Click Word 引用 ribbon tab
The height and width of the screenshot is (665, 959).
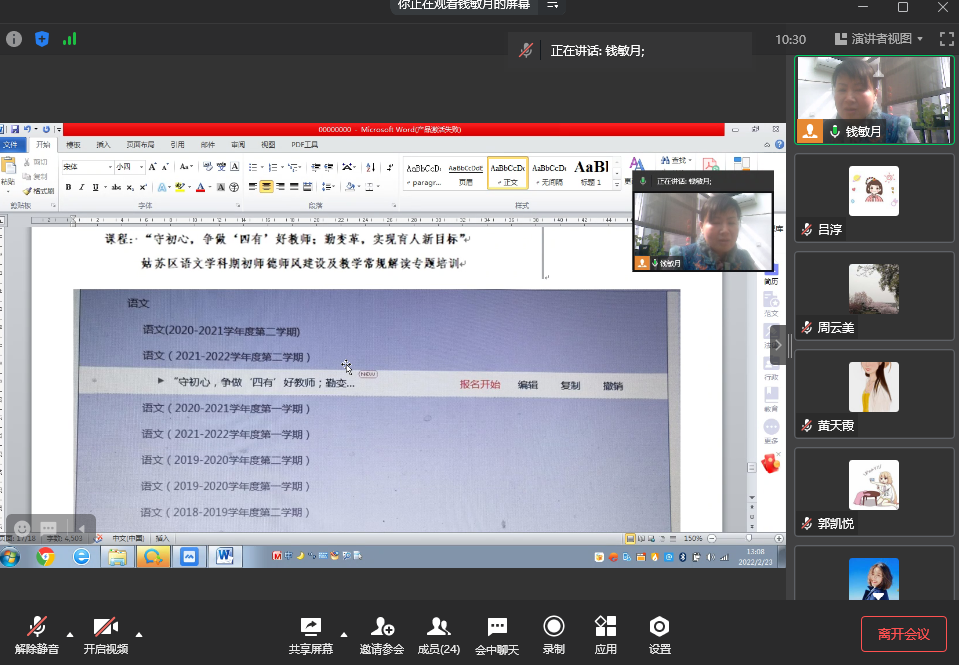[177, 145]
